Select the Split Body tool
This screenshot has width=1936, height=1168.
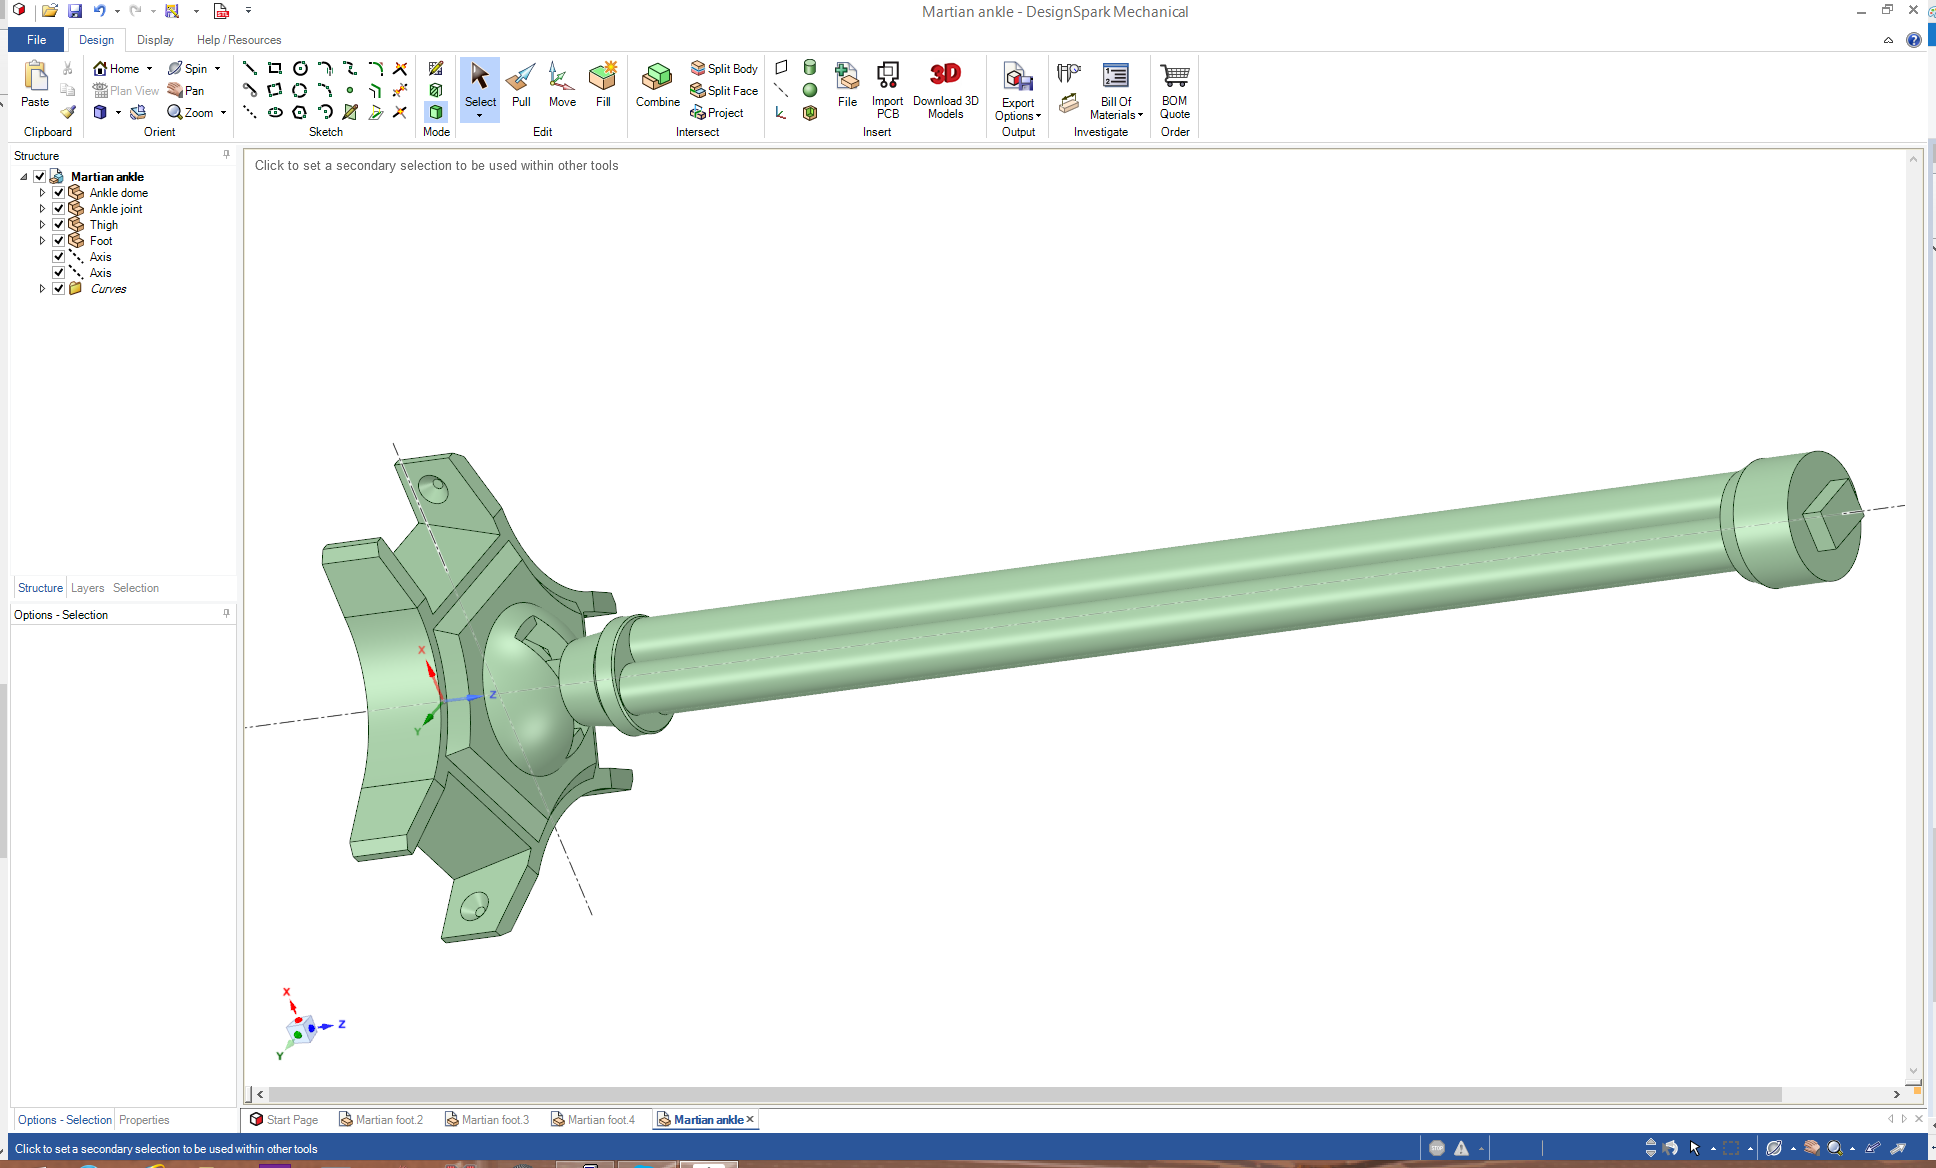click(724, 68)
